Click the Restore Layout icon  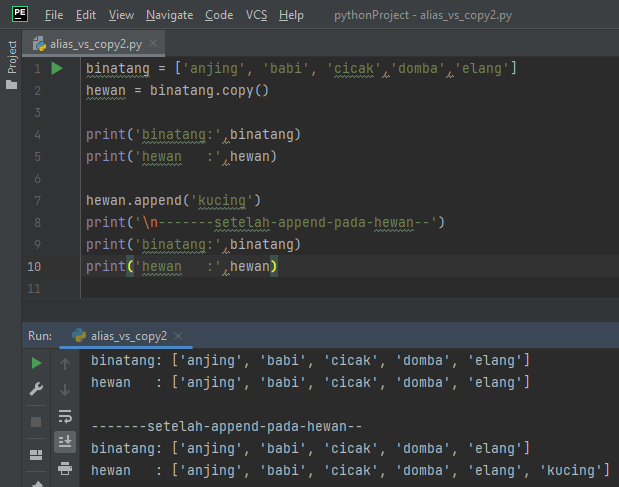pos(36,455)
